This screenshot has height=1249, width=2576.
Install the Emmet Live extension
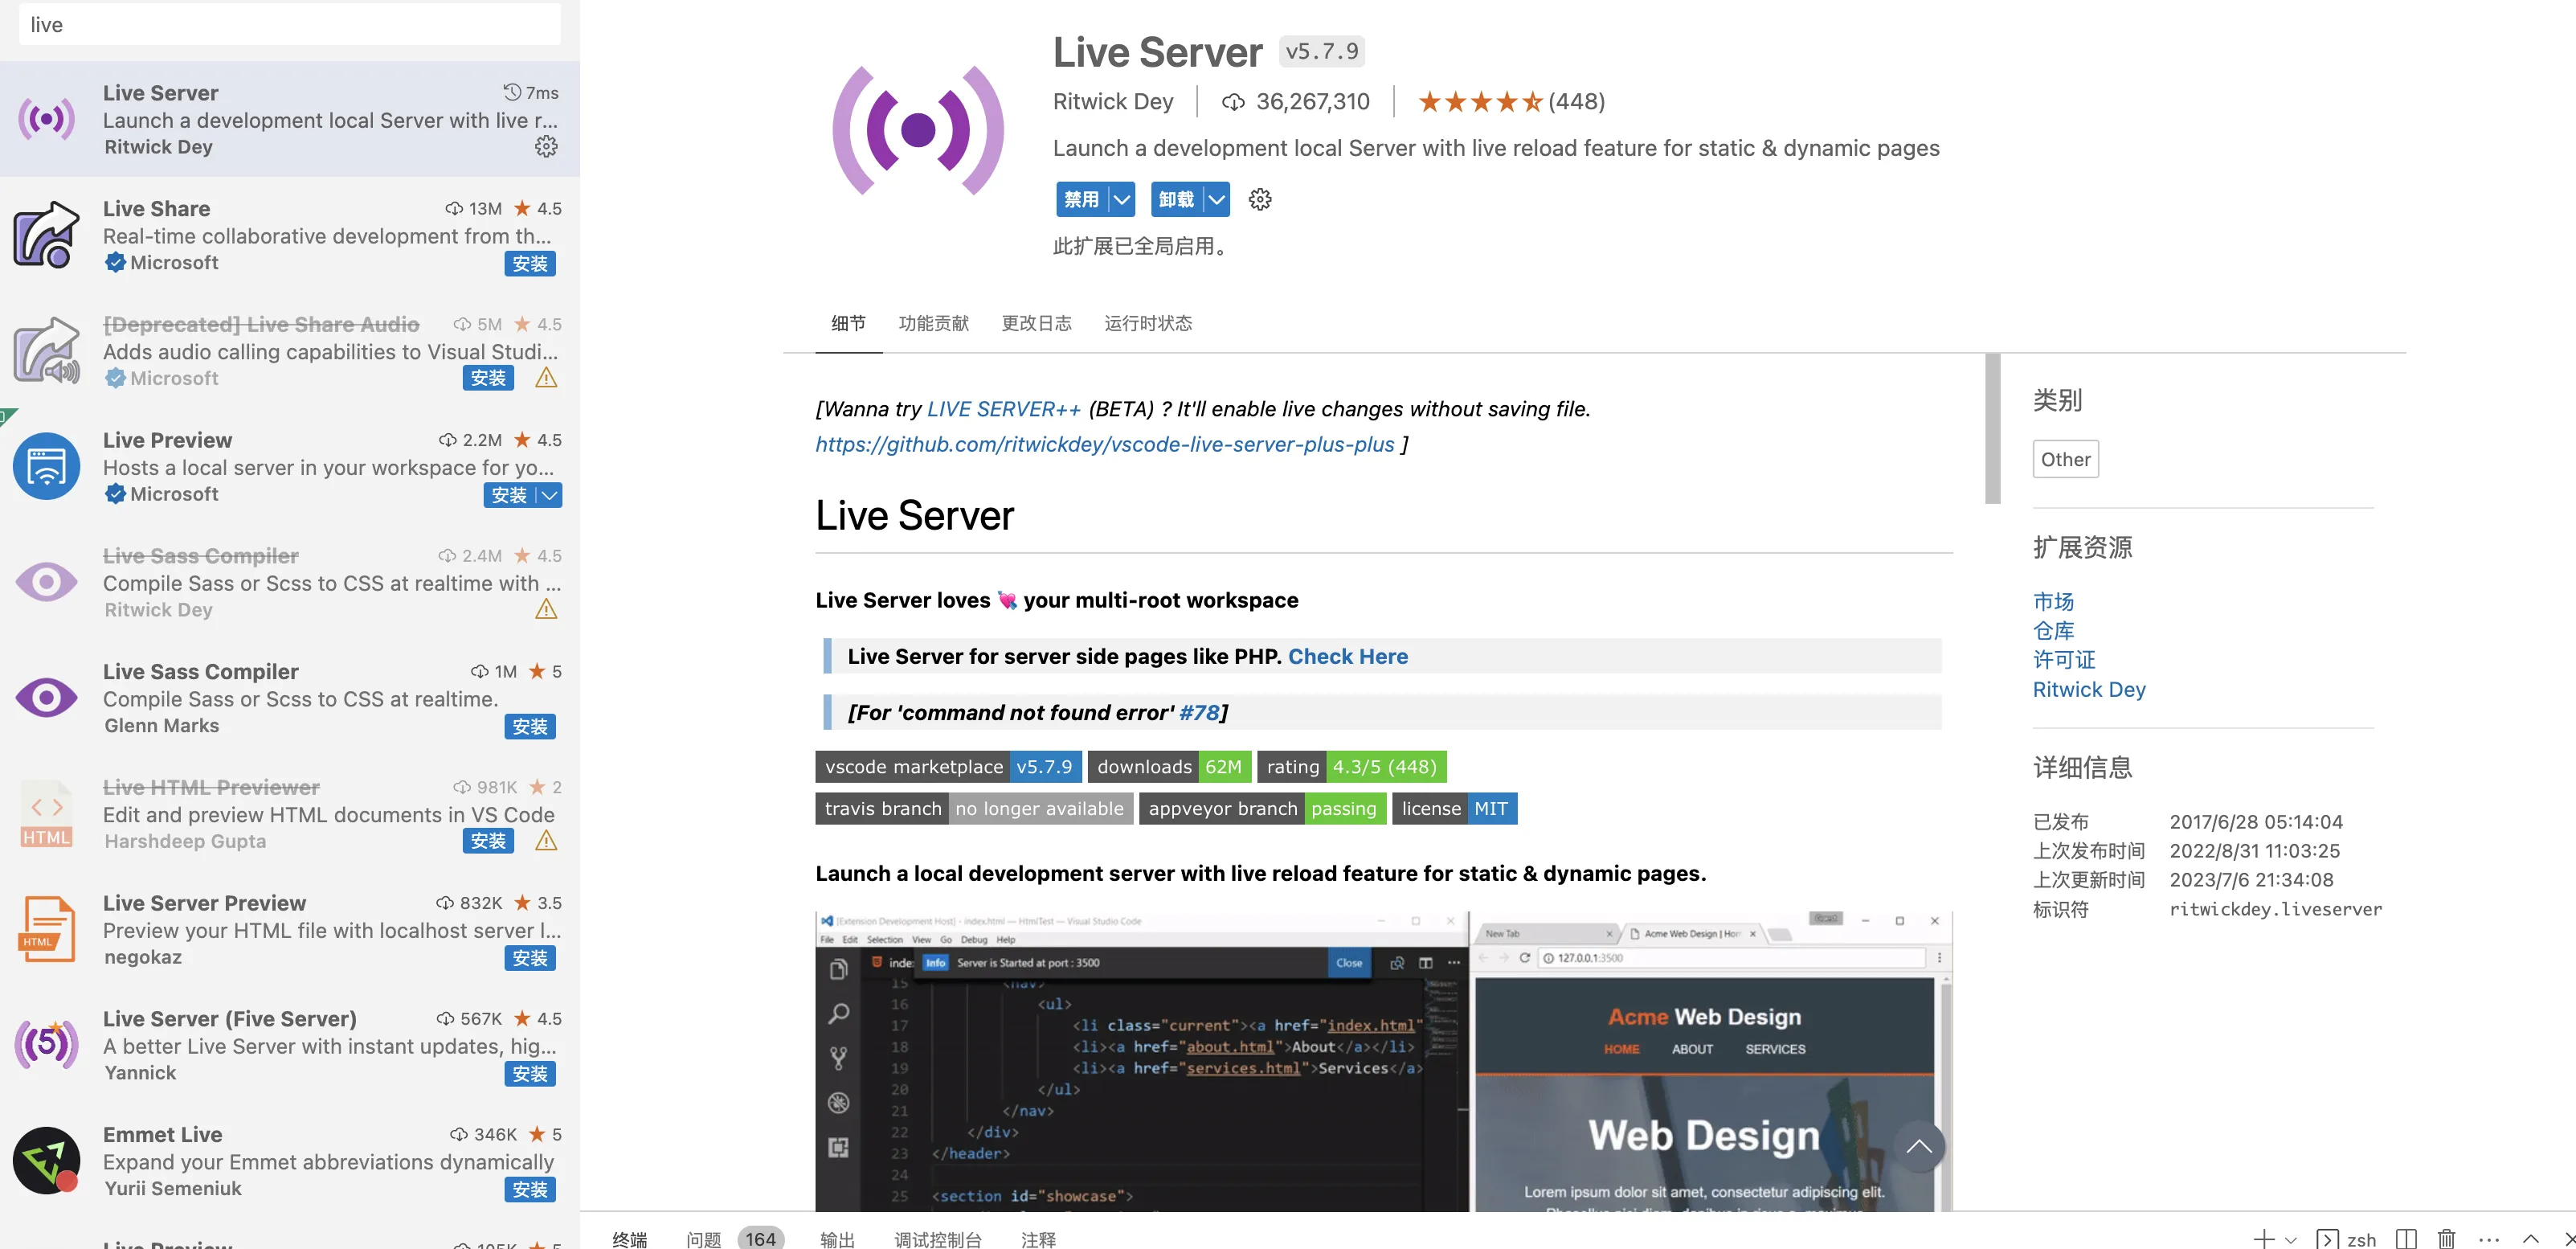pyautogui.click(x=530, y=1189)
